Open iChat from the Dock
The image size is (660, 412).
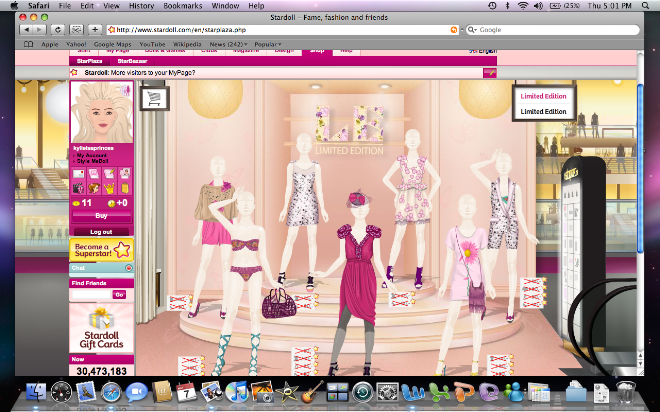coord(136,392)
